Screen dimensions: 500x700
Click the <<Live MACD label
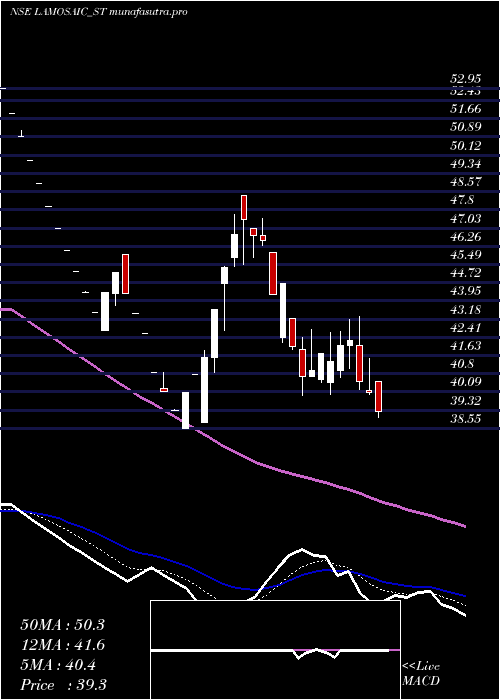pos(421,674)
